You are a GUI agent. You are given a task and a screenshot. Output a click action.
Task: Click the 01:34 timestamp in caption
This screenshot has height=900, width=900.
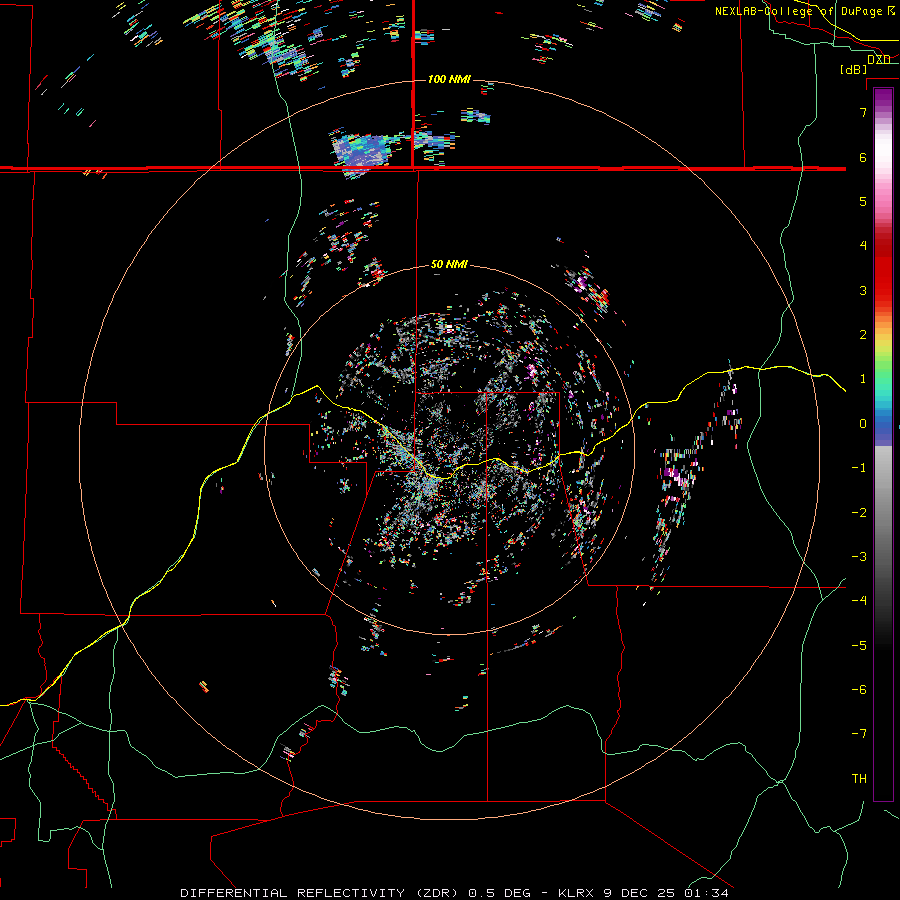point(707,893)
